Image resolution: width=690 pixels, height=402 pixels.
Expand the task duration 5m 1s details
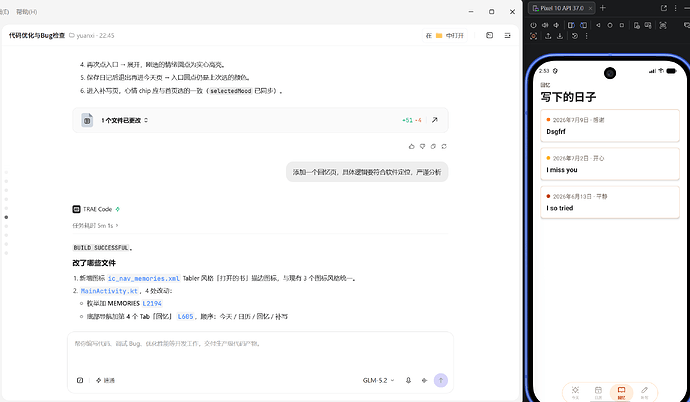click(95, 226)
